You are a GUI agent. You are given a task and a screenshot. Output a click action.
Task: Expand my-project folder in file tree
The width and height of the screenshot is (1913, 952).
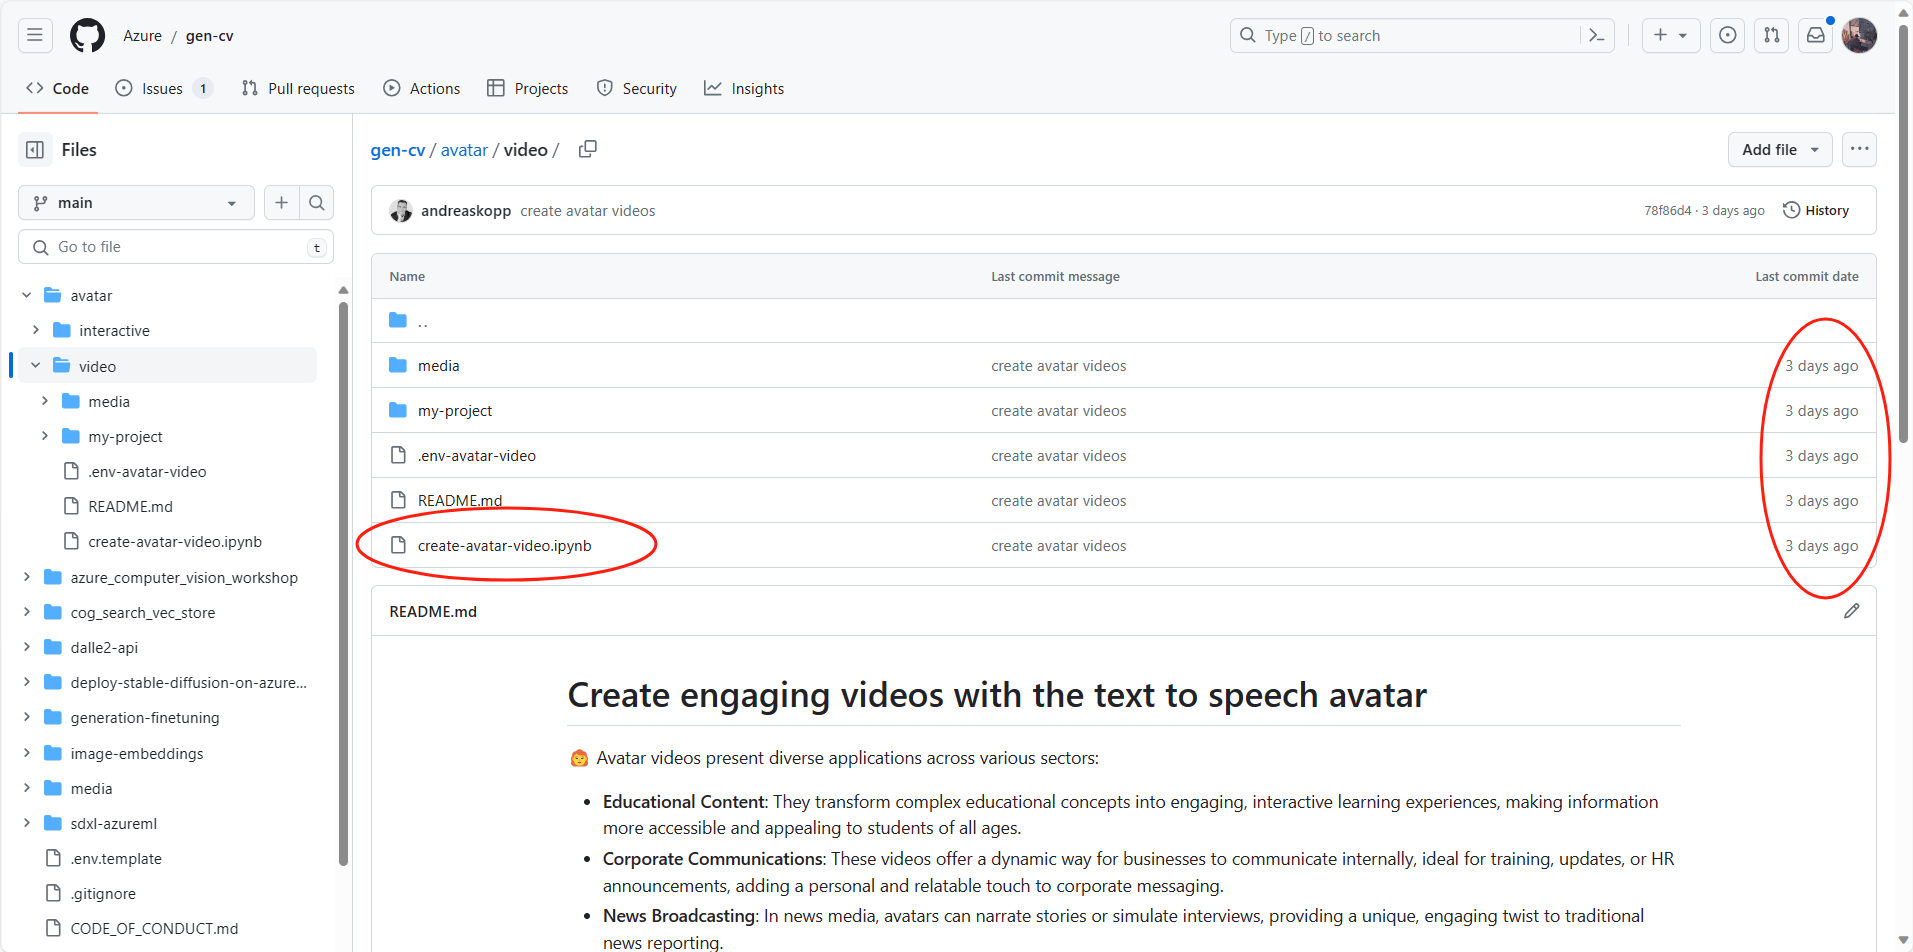[45, 437]
